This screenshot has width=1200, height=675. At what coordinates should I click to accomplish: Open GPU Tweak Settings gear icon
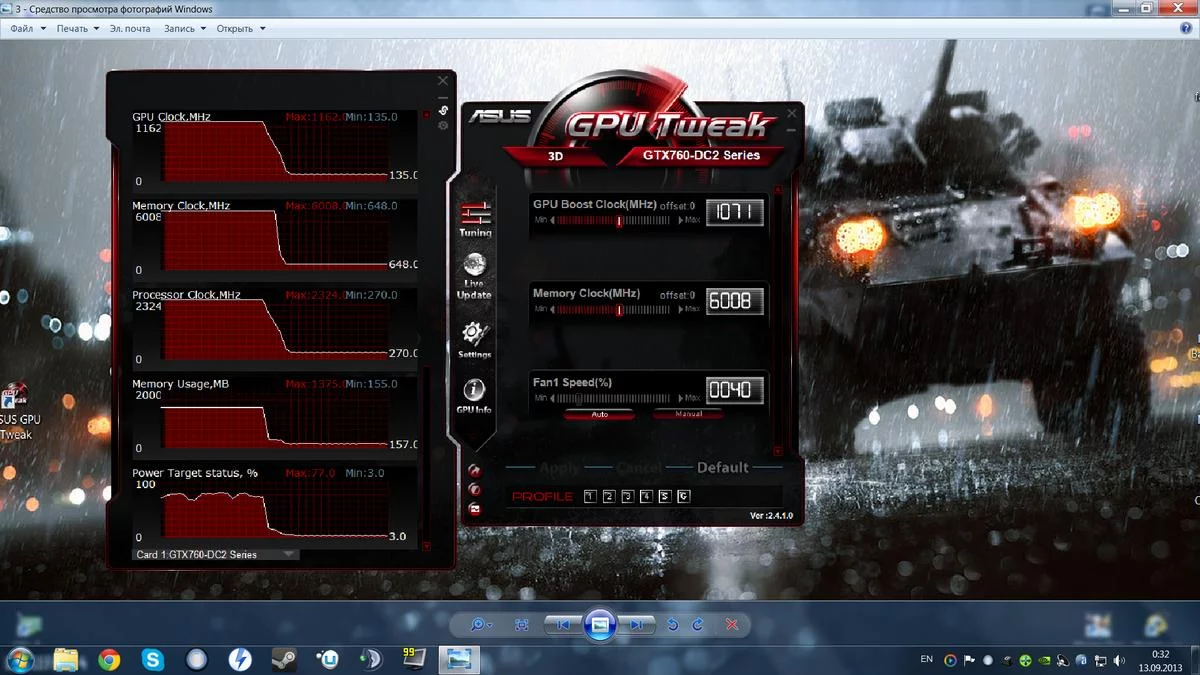[x=474, y=336]
